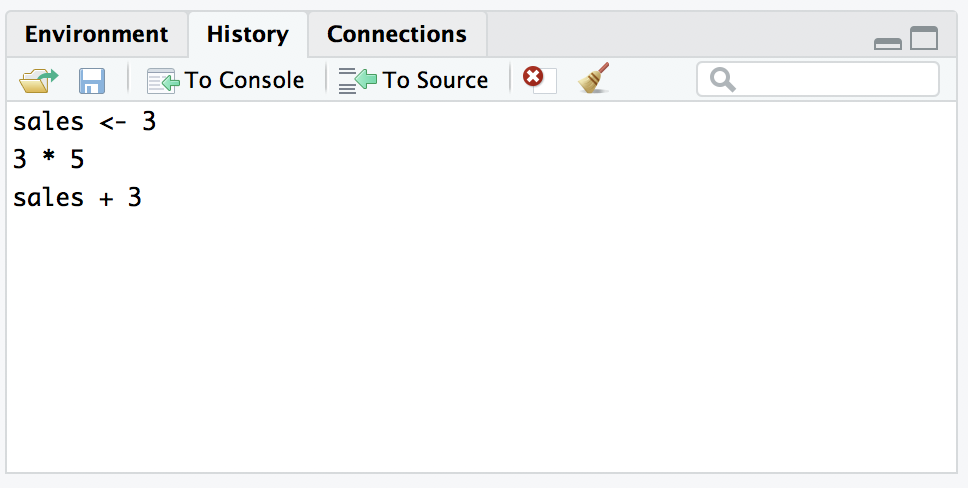The width and height of the screenshot is (968, 488).
Task: Clear all history with the broom icon
Action: (x=593, y=79)
